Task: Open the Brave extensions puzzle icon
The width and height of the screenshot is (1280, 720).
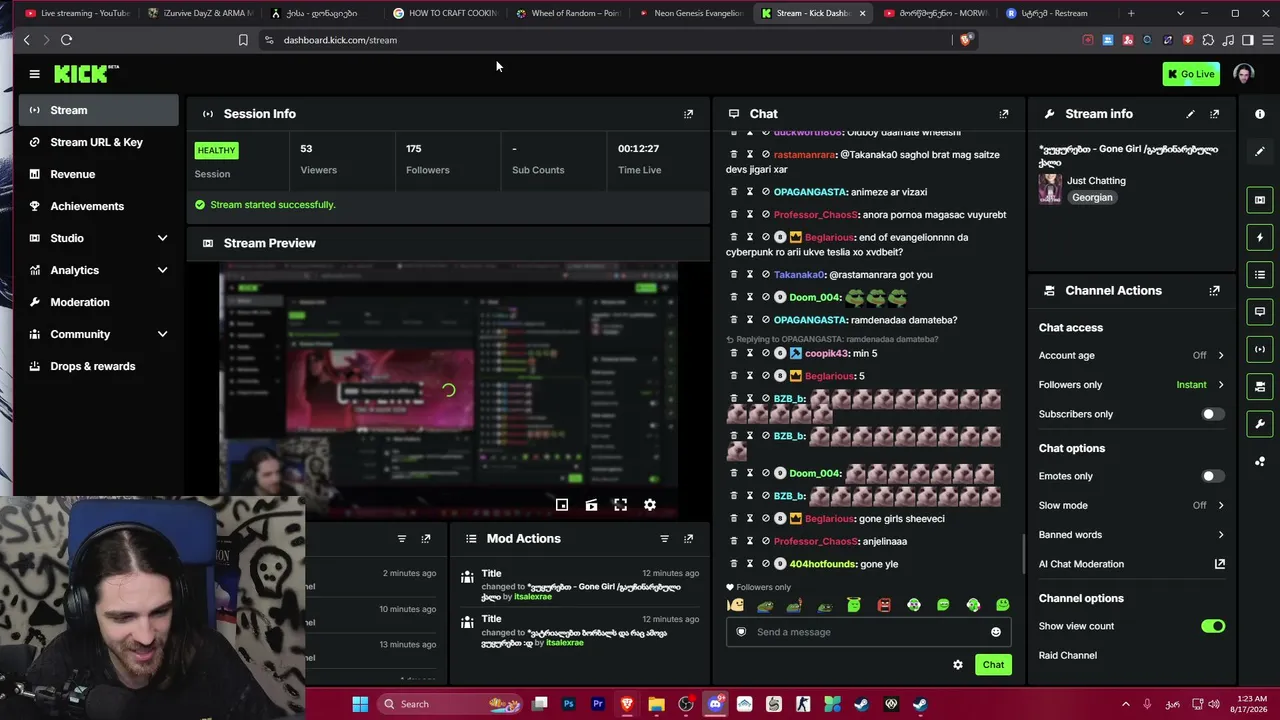Action: pos(1208,40)
